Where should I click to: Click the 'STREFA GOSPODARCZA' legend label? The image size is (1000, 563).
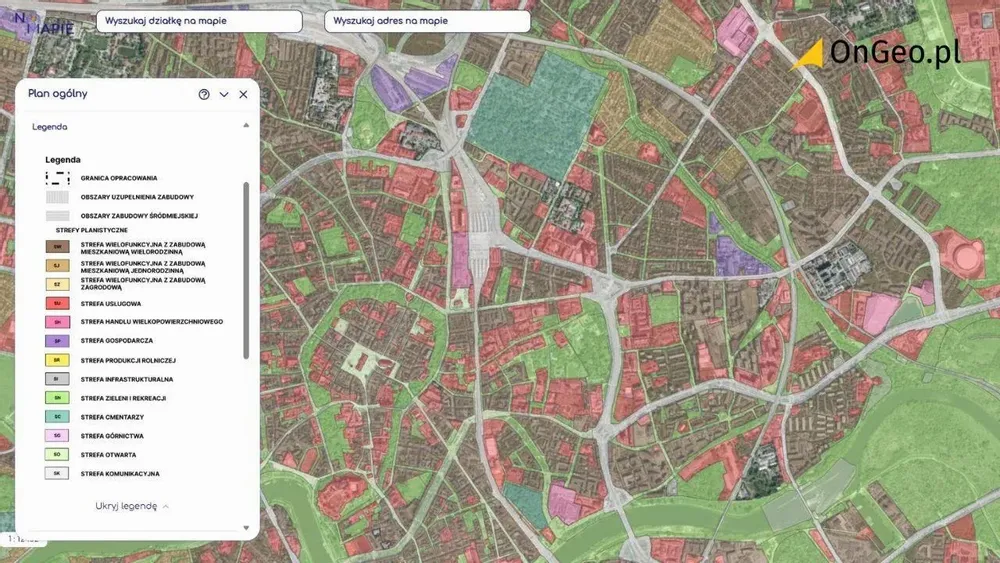[117, 341]
